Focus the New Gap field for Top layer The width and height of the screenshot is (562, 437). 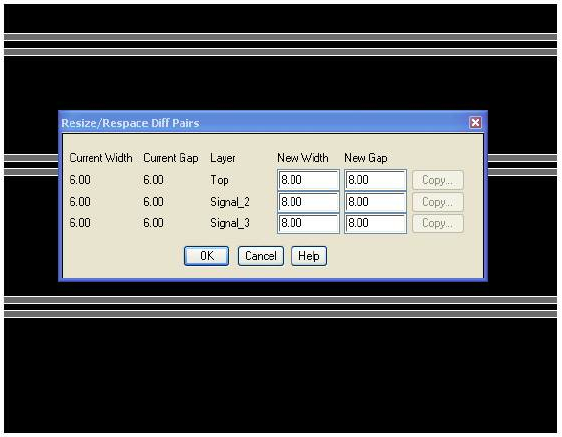(375, 180)
